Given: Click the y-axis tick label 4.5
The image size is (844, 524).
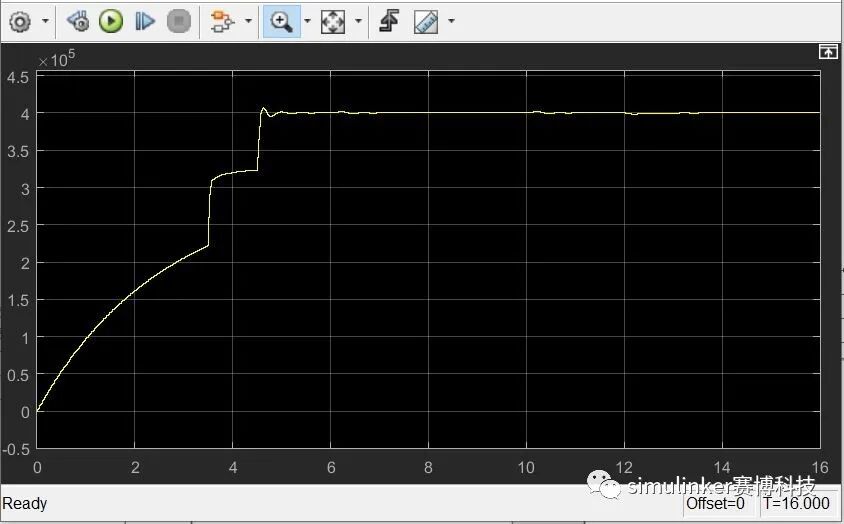Looking at the screenshot, I should 18,77.
